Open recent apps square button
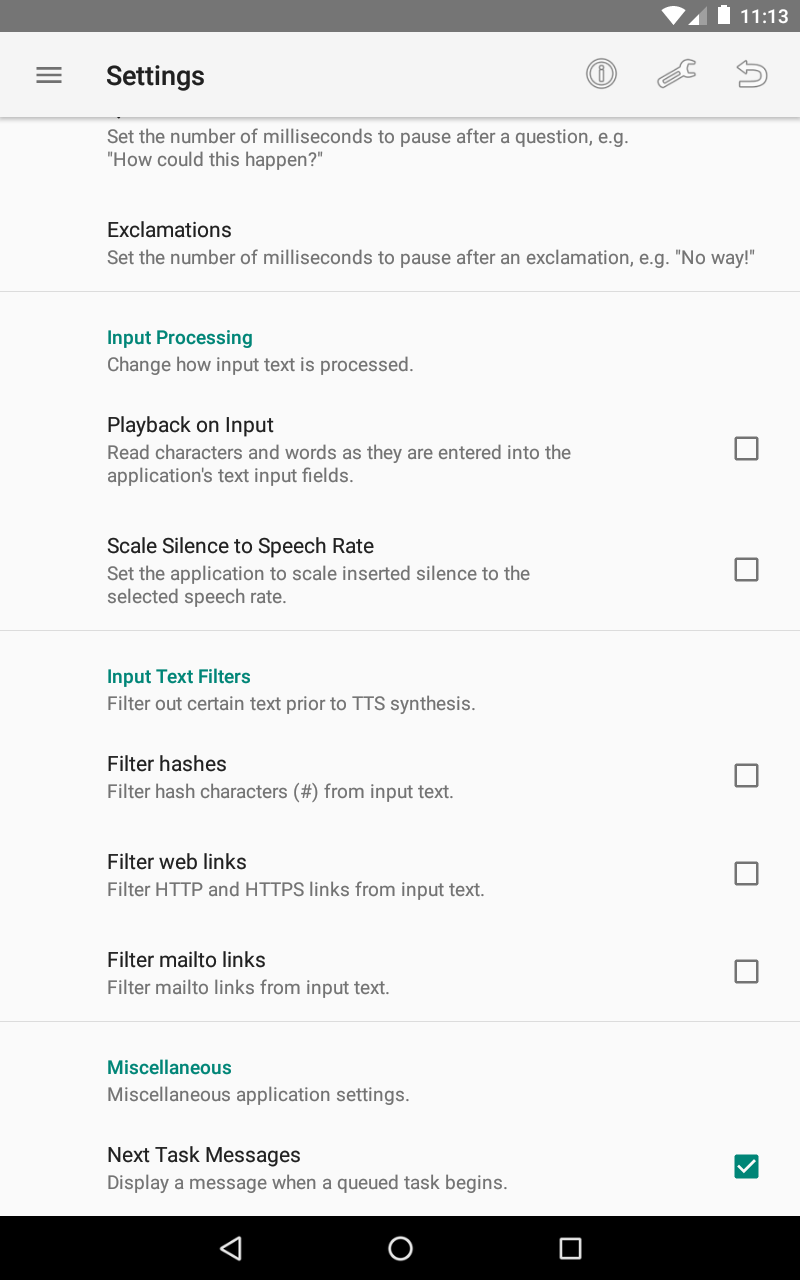 (x=570, y=1247)
